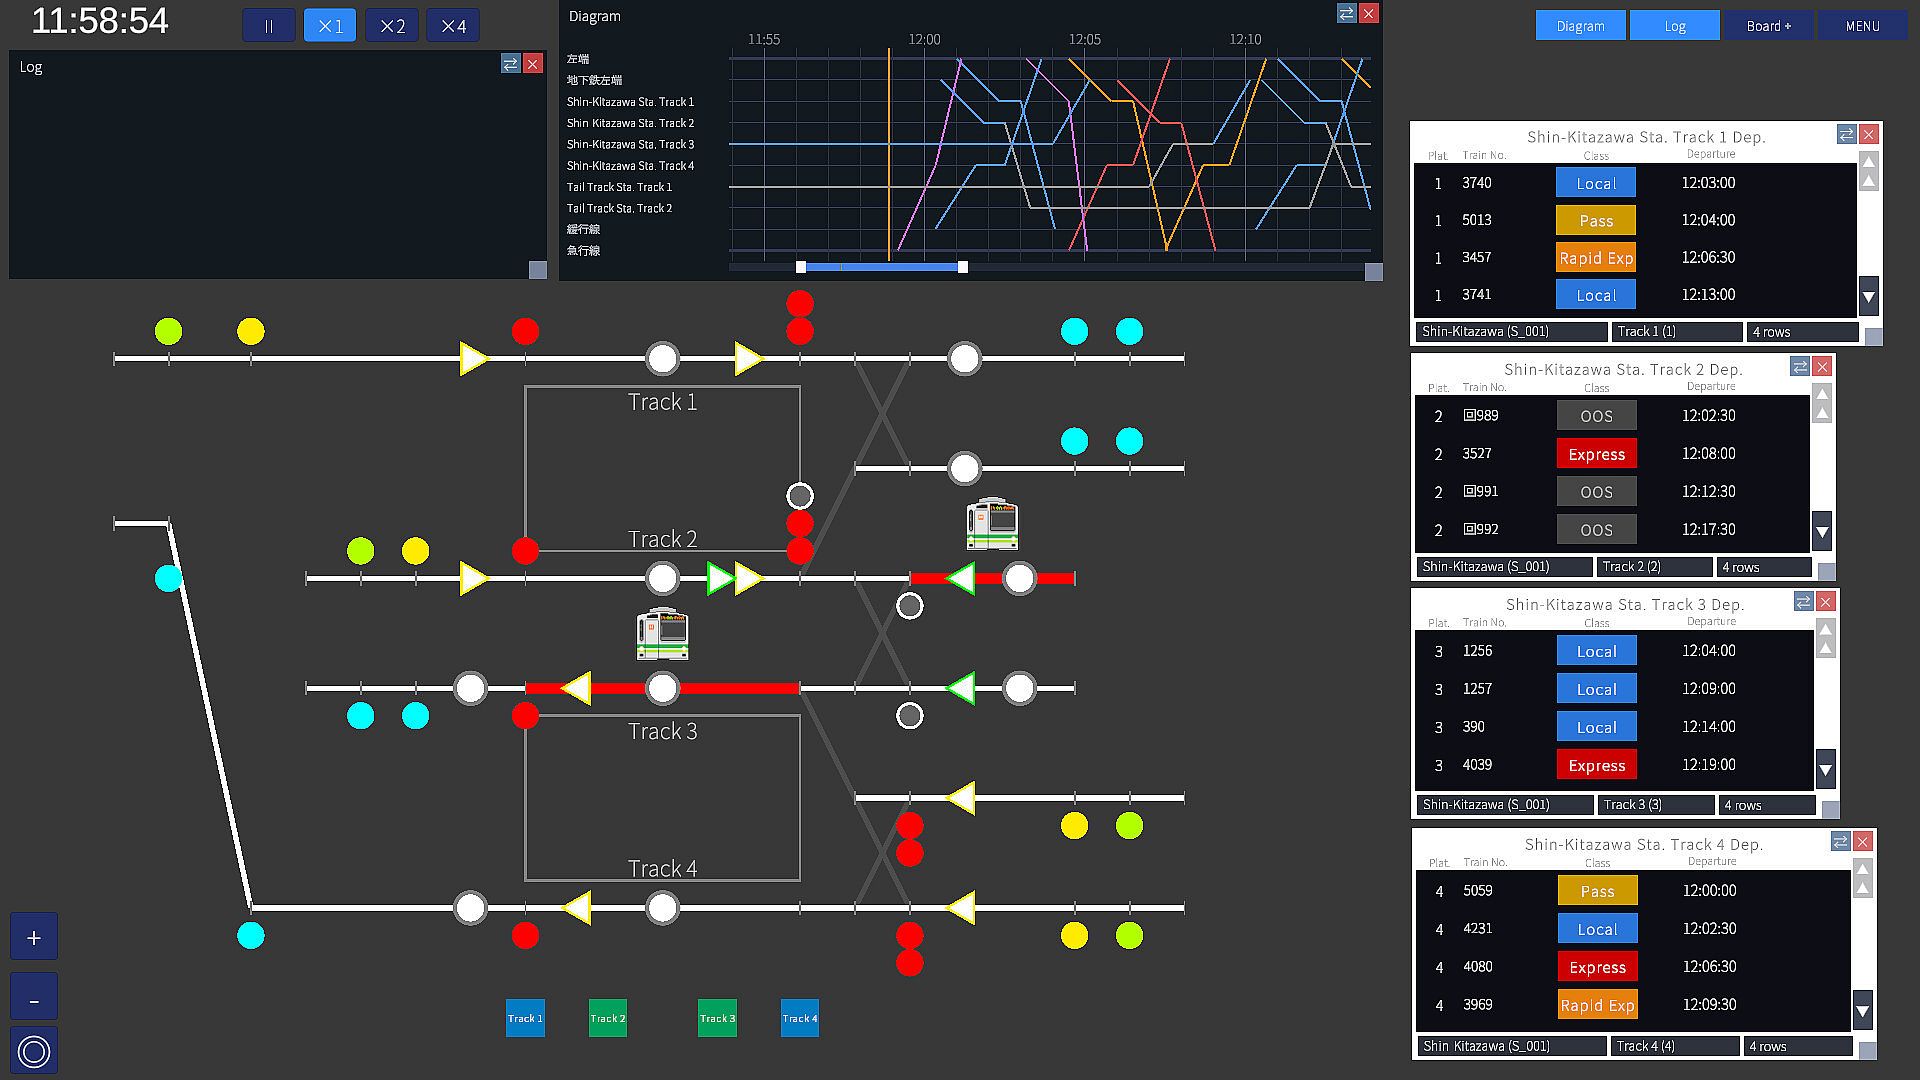
Task: Set simulation speed to ×2
Action: click(x=392, y=26)
